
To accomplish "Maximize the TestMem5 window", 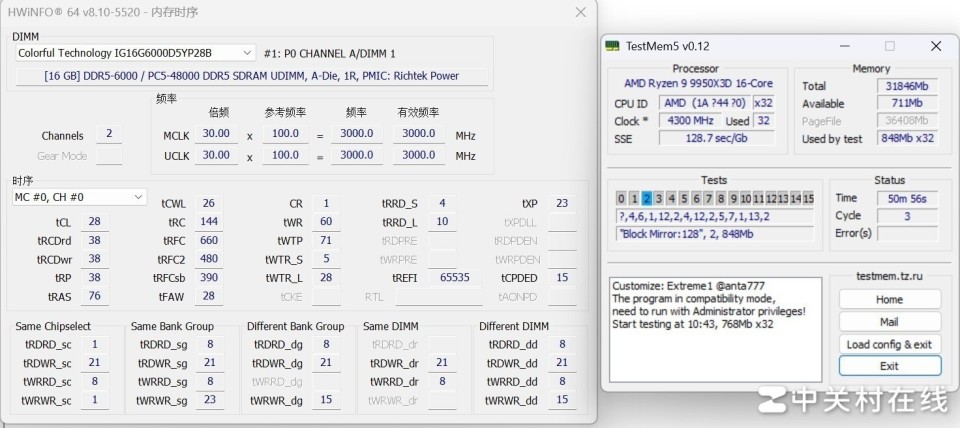I will pos(890,46).
